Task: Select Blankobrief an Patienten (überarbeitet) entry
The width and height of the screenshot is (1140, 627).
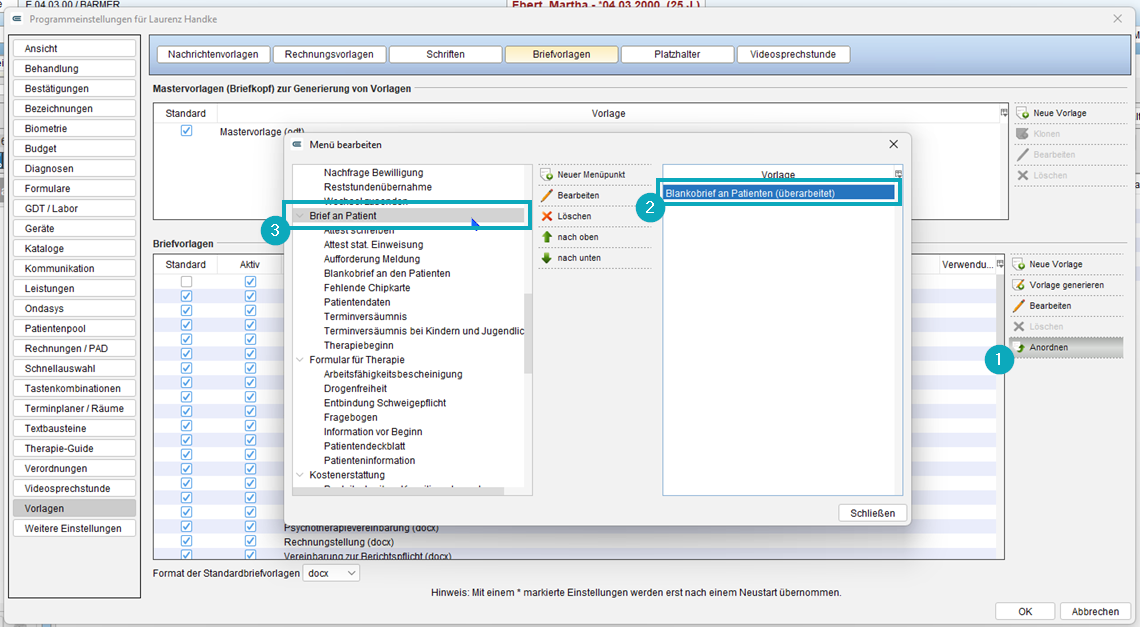Action: [779, 193]
